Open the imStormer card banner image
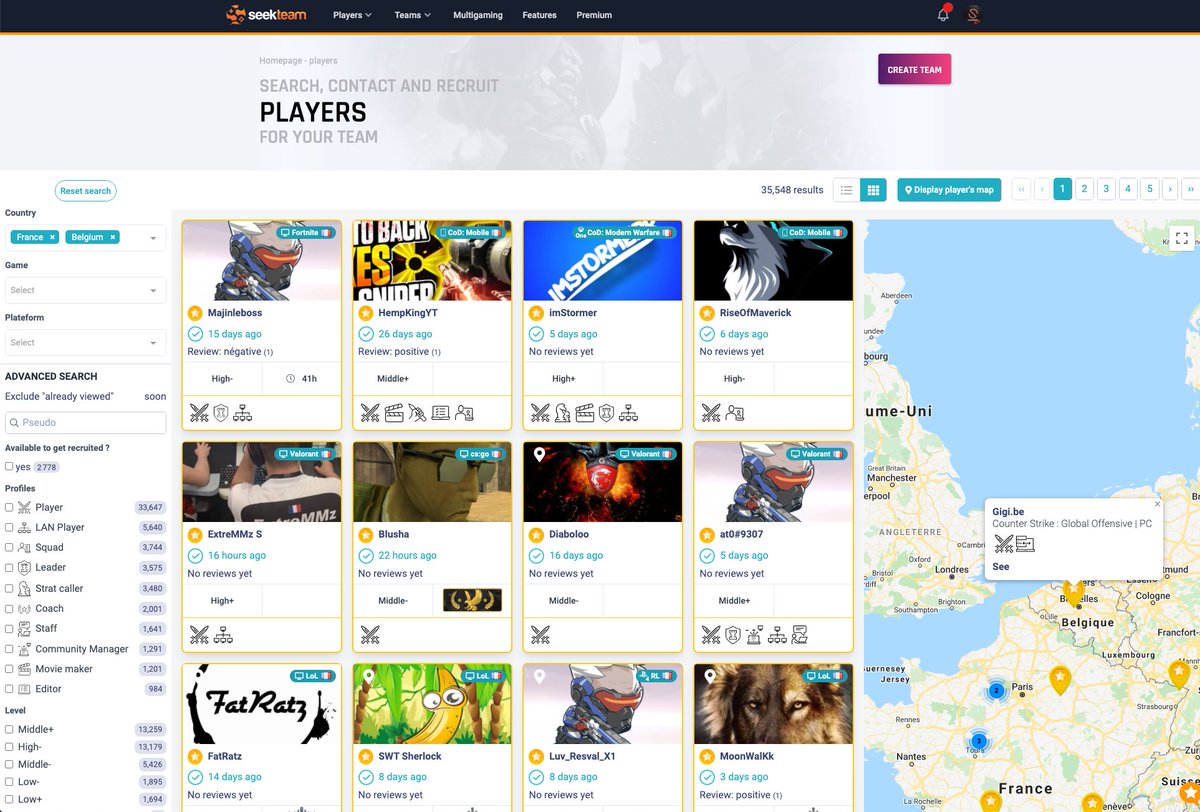The image size is (1200, 812). pyautogui.click(x=603, y=261)
